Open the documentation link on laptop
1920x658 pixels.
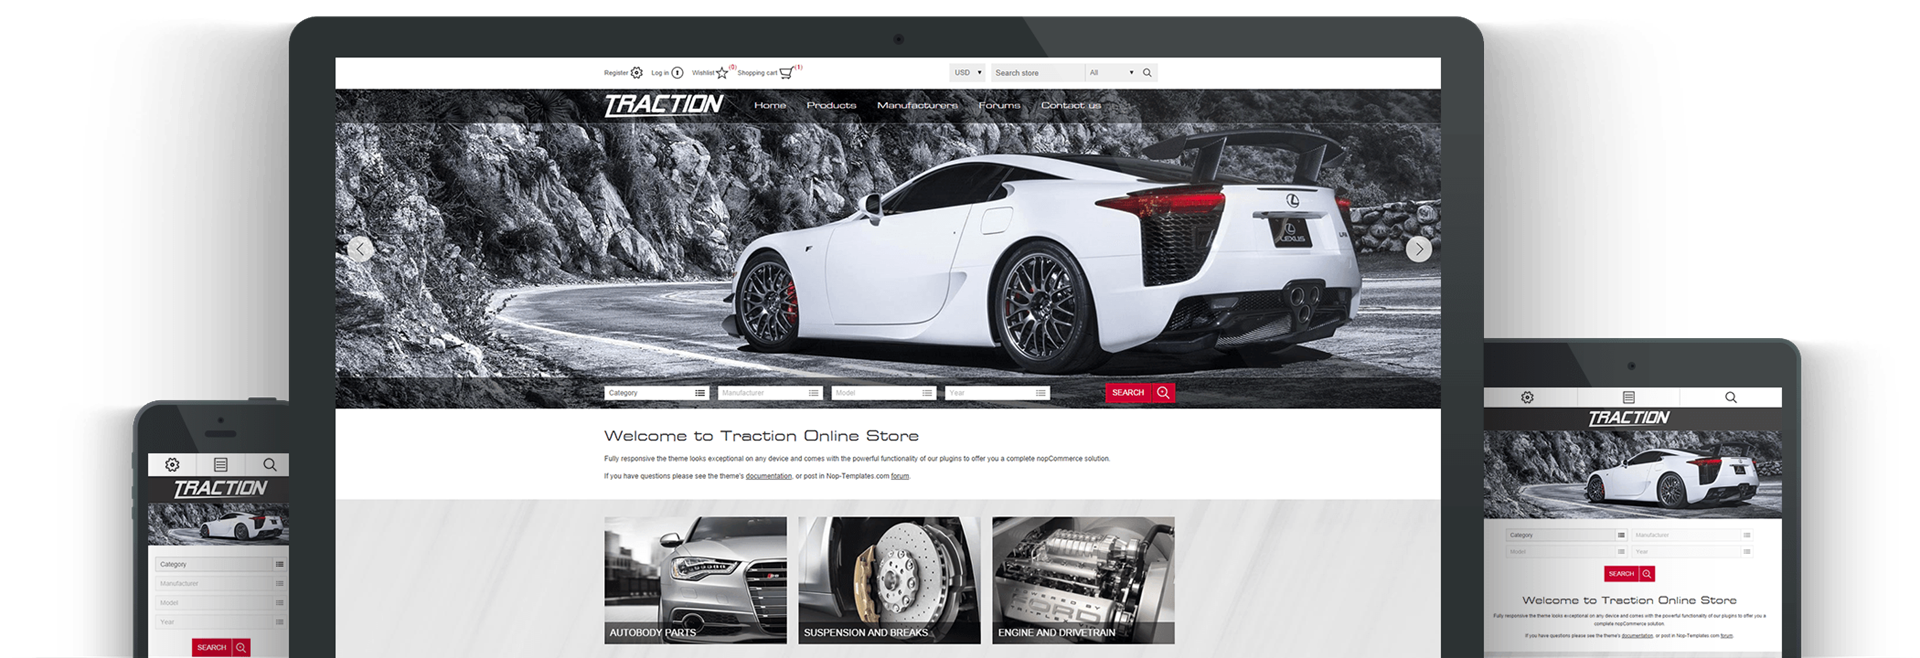[768, 476]
